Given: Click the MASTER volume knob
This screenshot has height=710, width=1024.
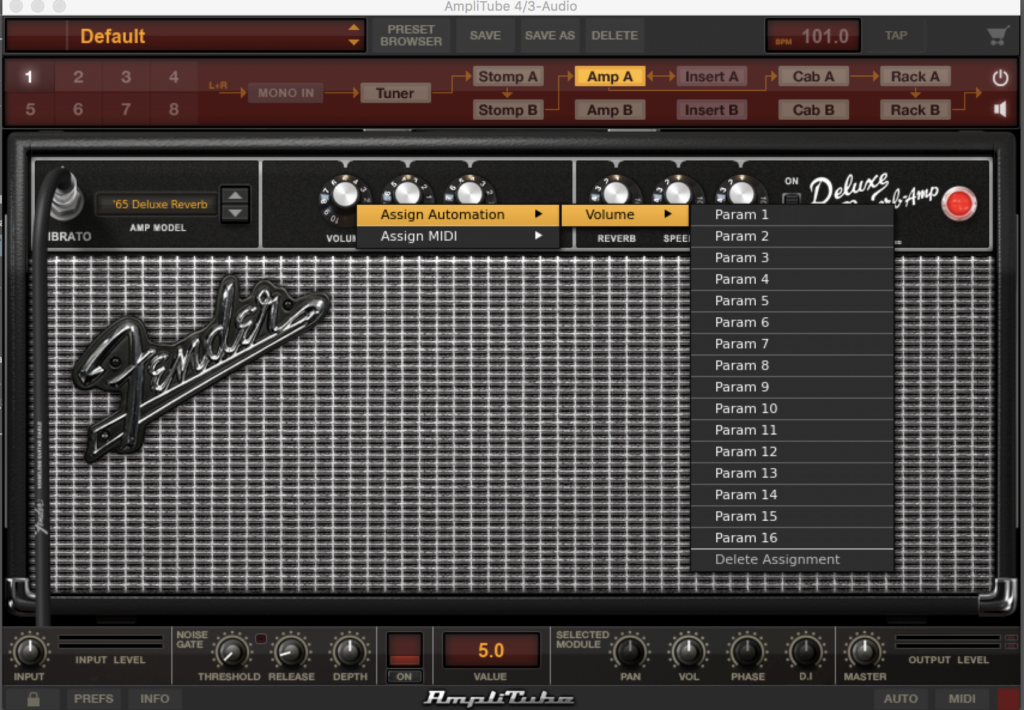Looking at the screenshot, I should point(864,652).
